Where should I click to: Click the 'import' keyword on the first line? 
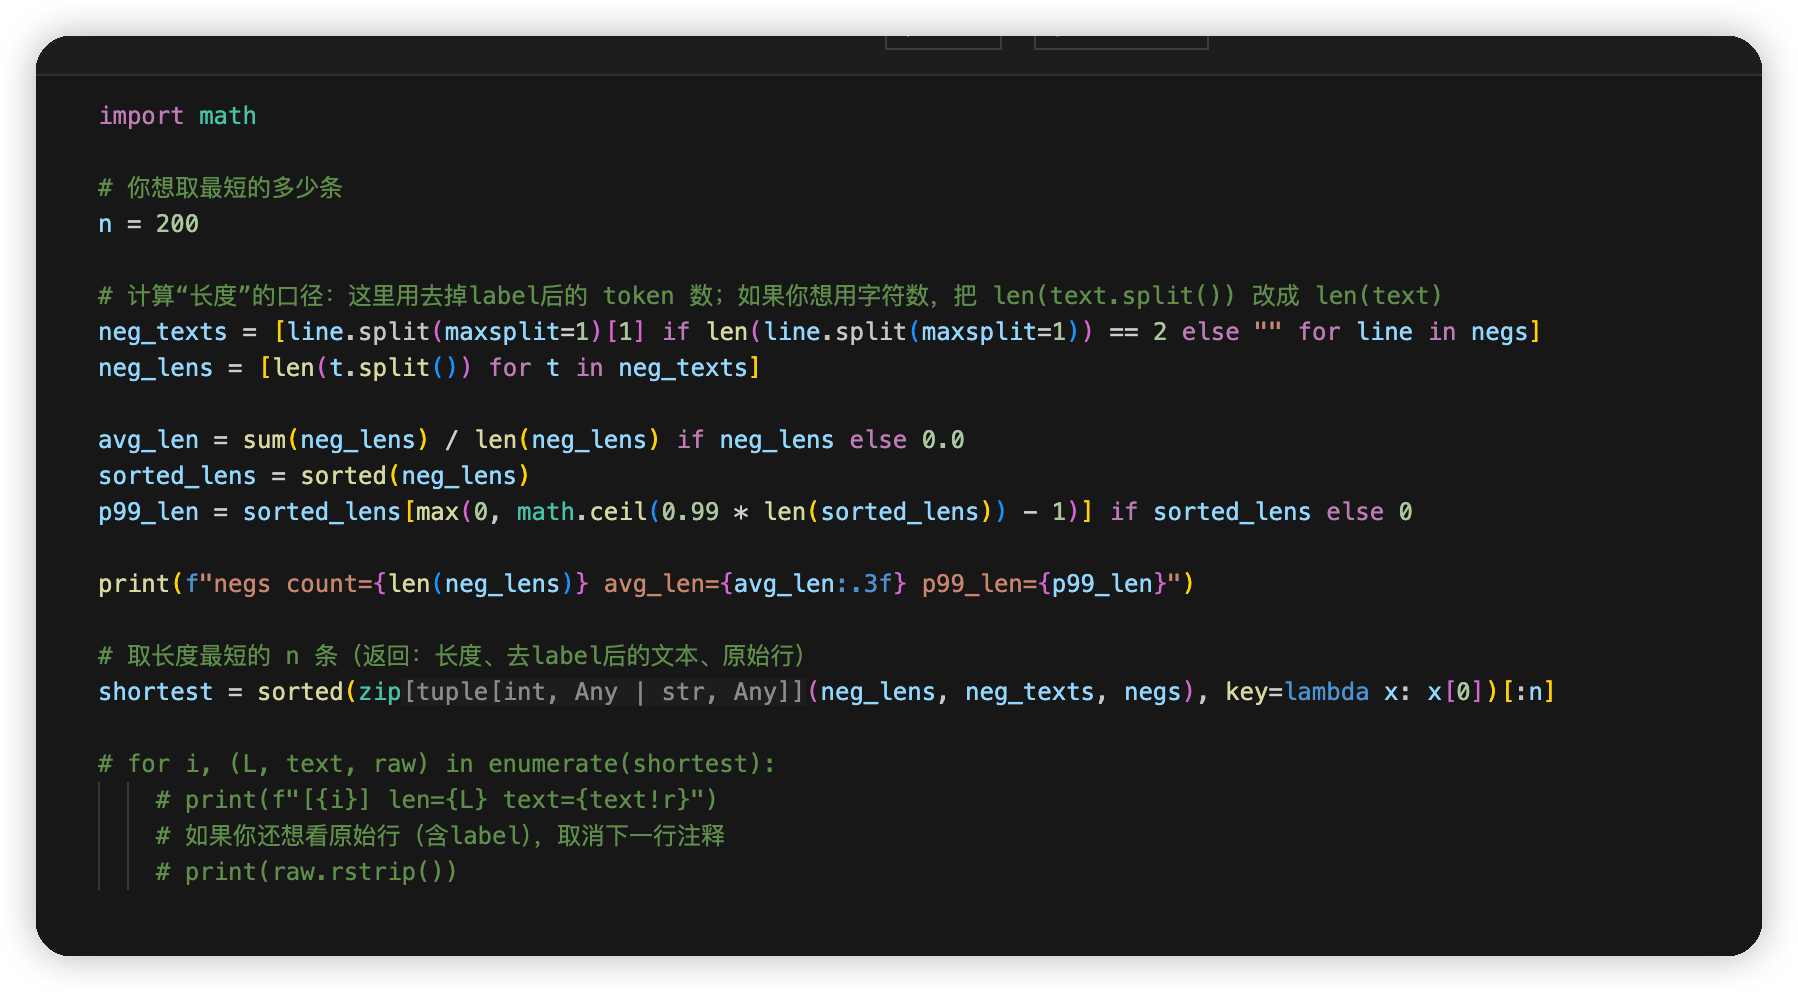pyautogui.click(x=141, y=116)
